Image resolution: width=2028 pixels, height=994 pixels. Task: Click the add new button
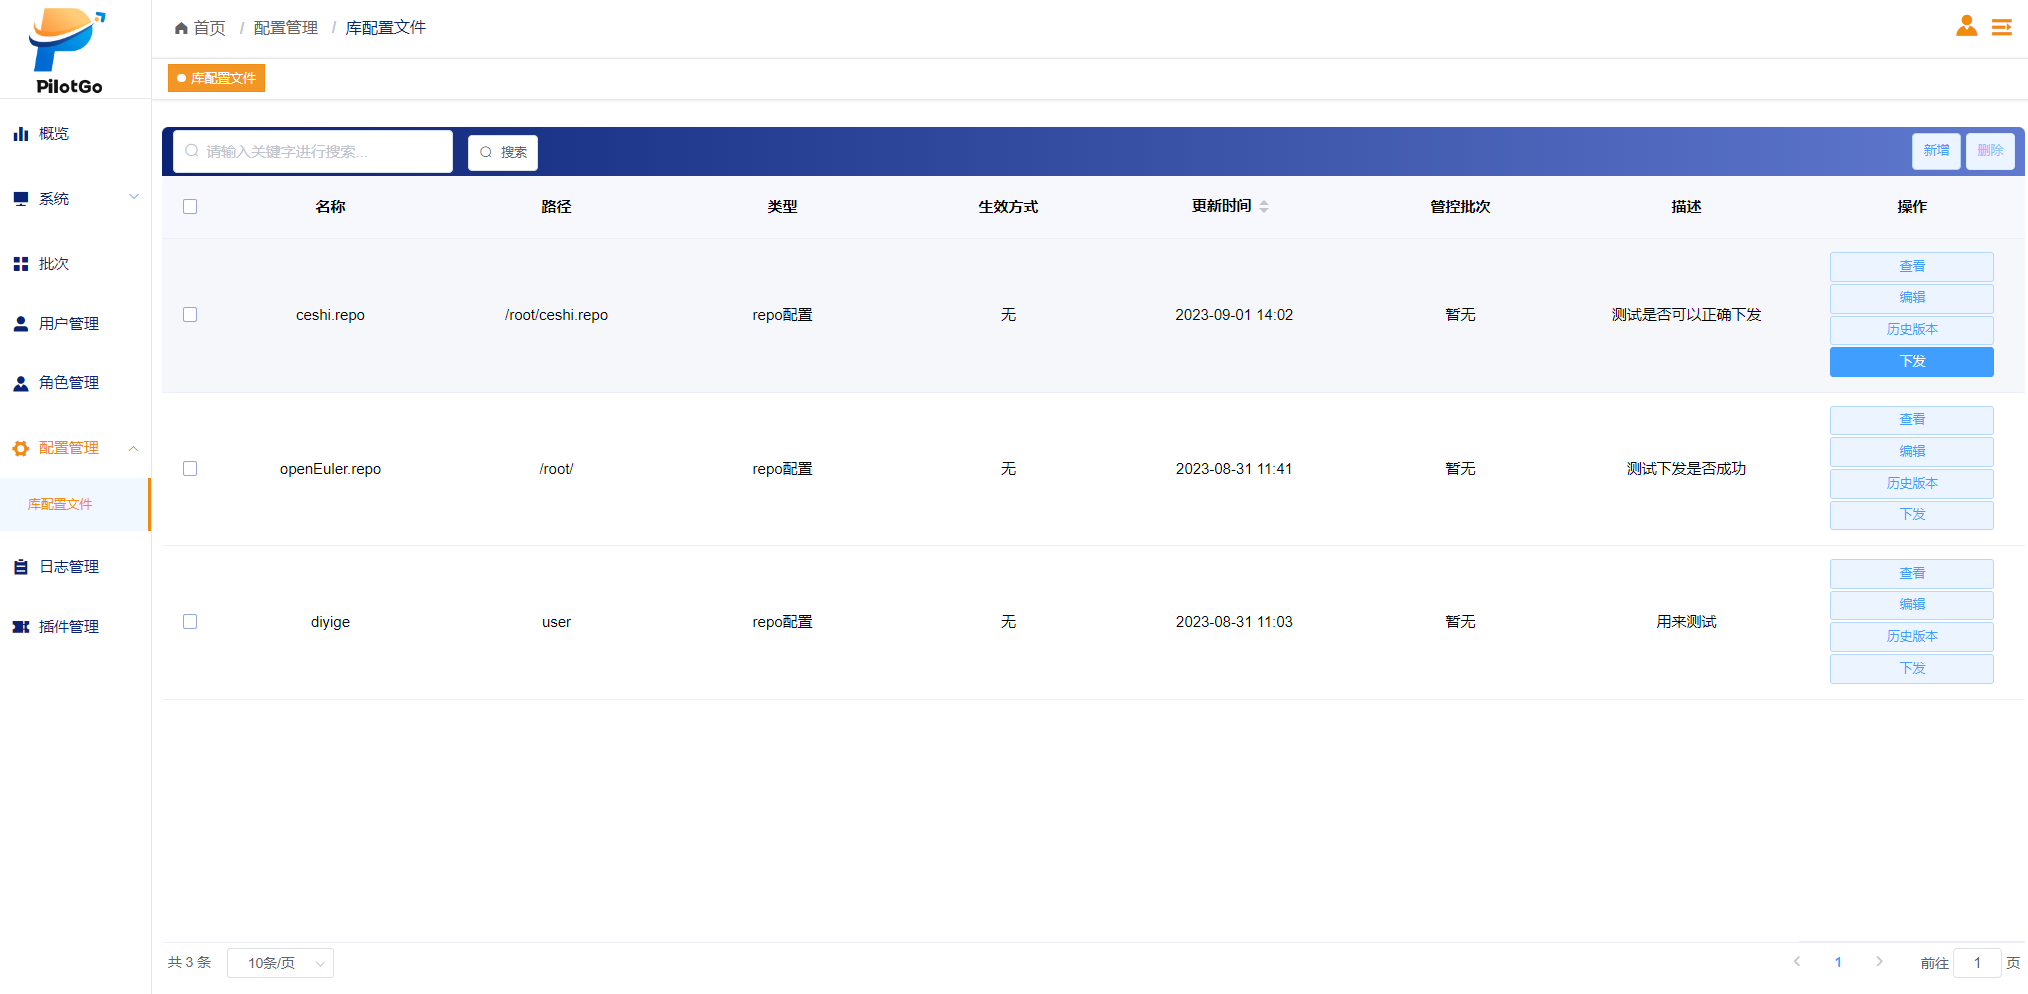click(1936, 151)
